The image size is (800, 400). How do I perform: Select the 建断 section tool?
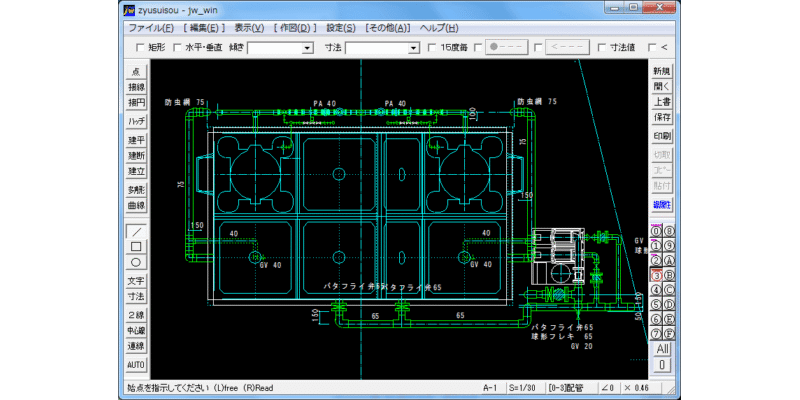(136, 156)
